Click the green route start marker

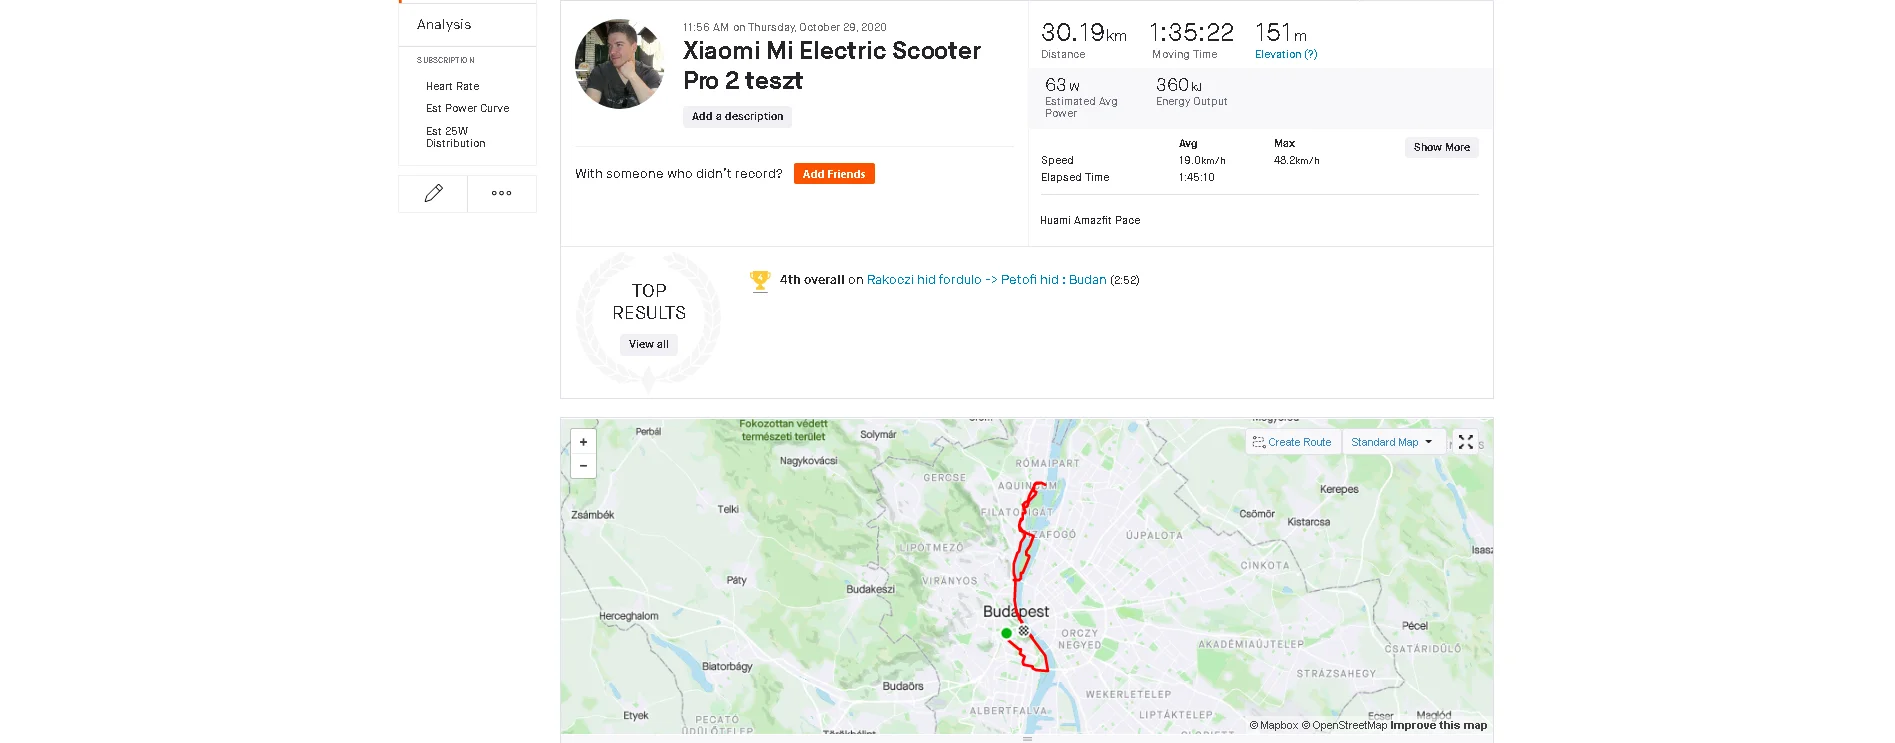(x=1006, y=633)
